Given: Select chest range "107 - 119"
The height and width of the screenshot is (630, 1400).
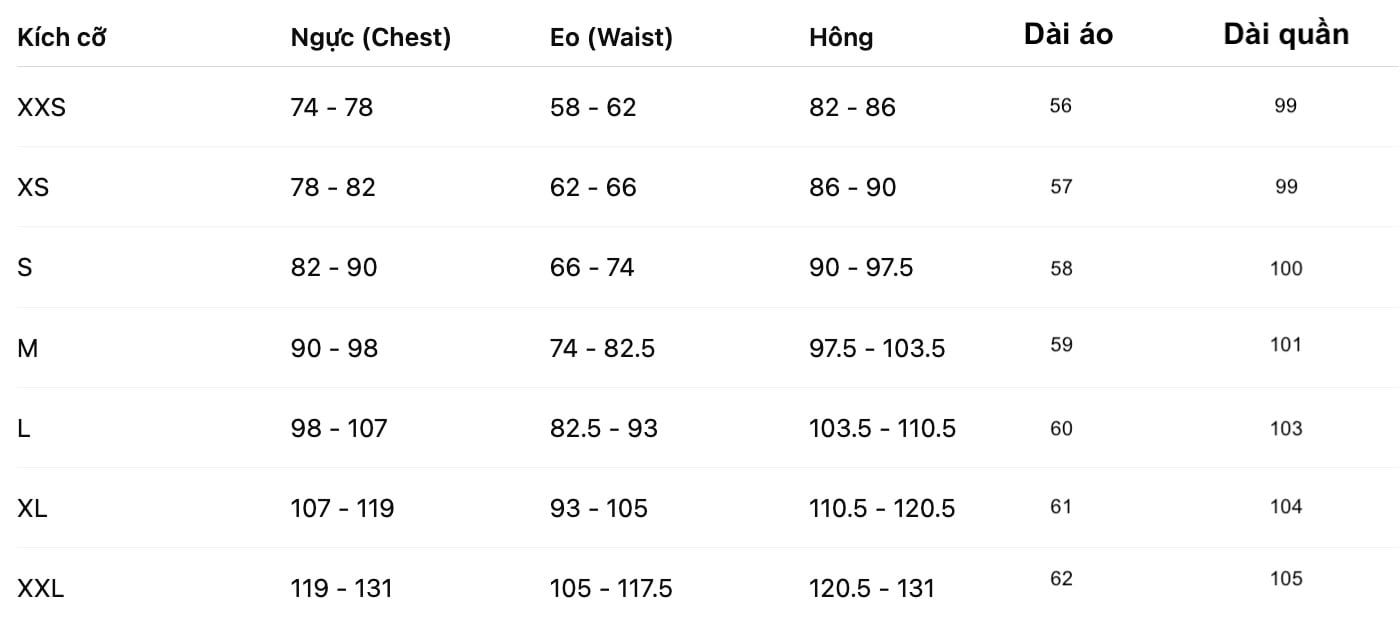Looking at the screenshot, I should 342,508.
